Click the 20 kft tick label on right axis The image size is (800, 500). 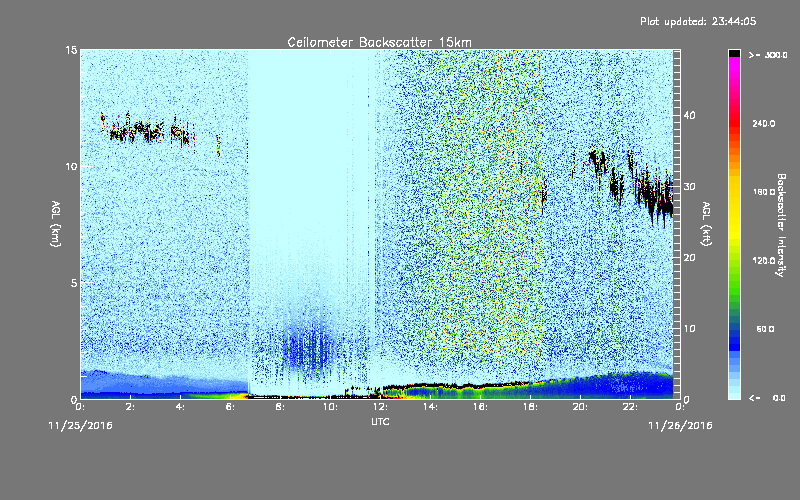689,257
